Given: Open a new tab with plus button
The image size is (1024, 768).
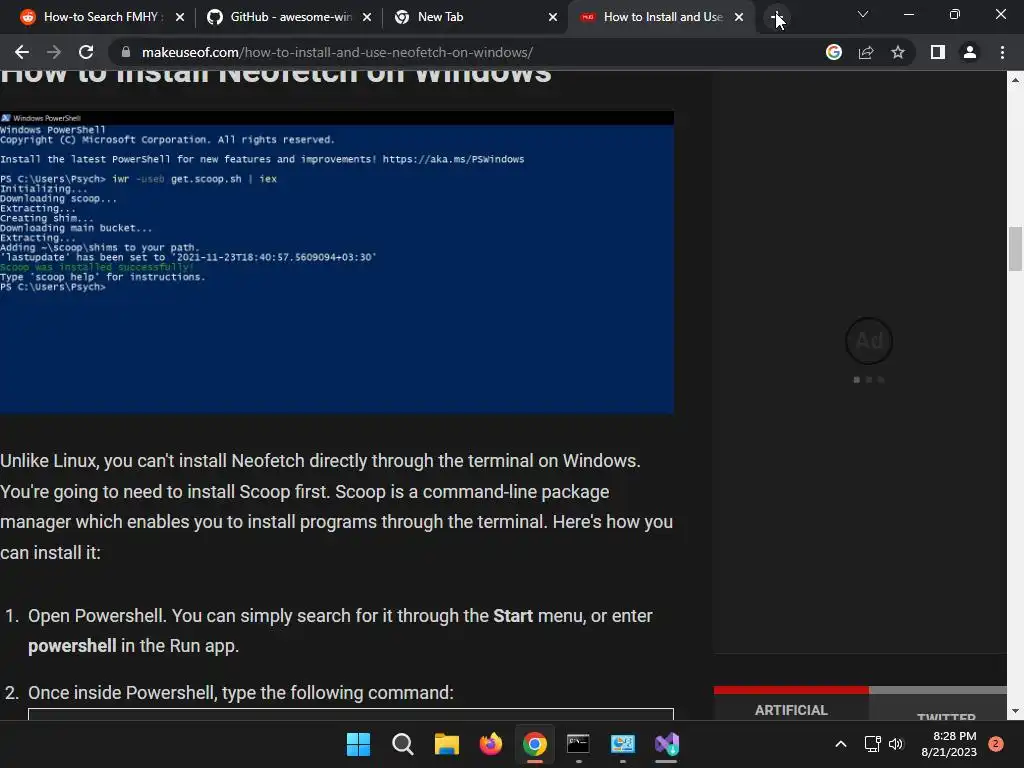Looking at the screenshot, I should [776, 17].
